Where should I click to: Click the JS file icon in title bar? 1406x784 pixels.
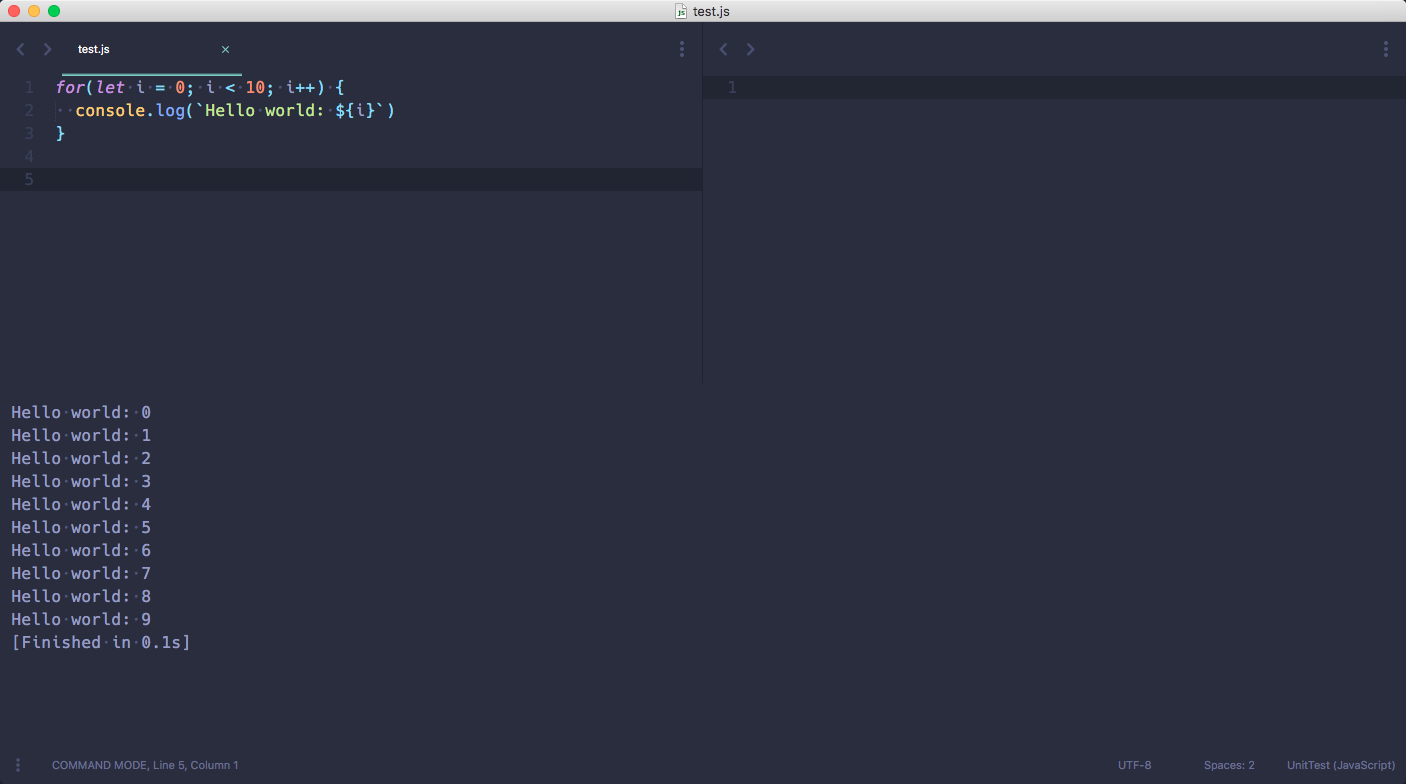point(681,11)
